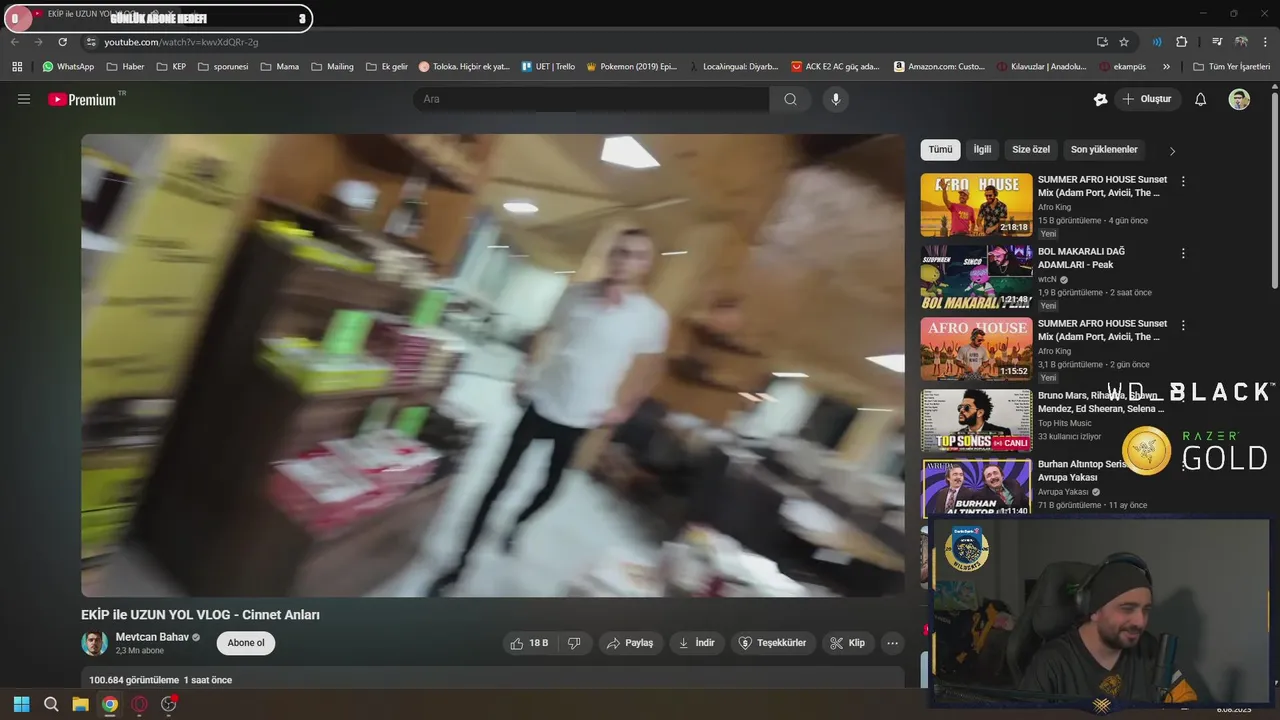Open Chrome apps grid in bookmarks bar
1280x720 pixels.
(x=17, y=67)
